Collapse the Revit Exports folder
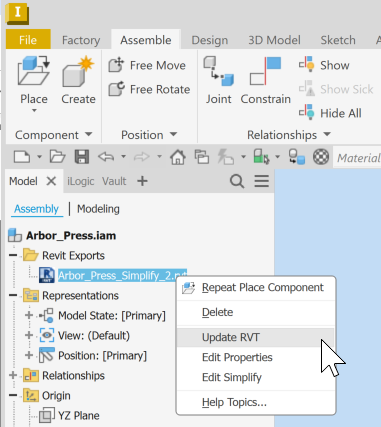 pos(13,256)
